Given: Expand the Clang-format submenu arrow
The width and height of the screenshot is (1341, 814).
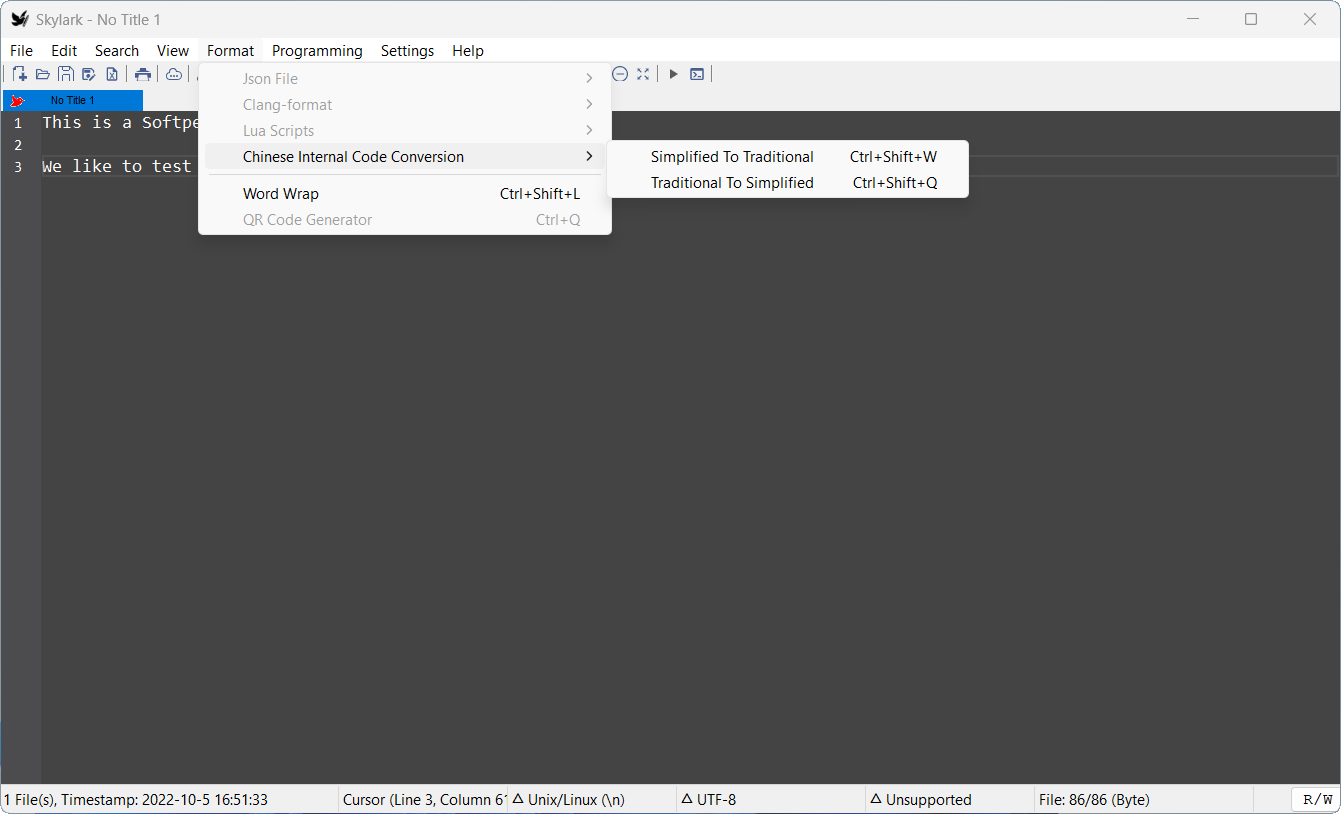Looking at the screenshot, I should [x=589, y=104].
